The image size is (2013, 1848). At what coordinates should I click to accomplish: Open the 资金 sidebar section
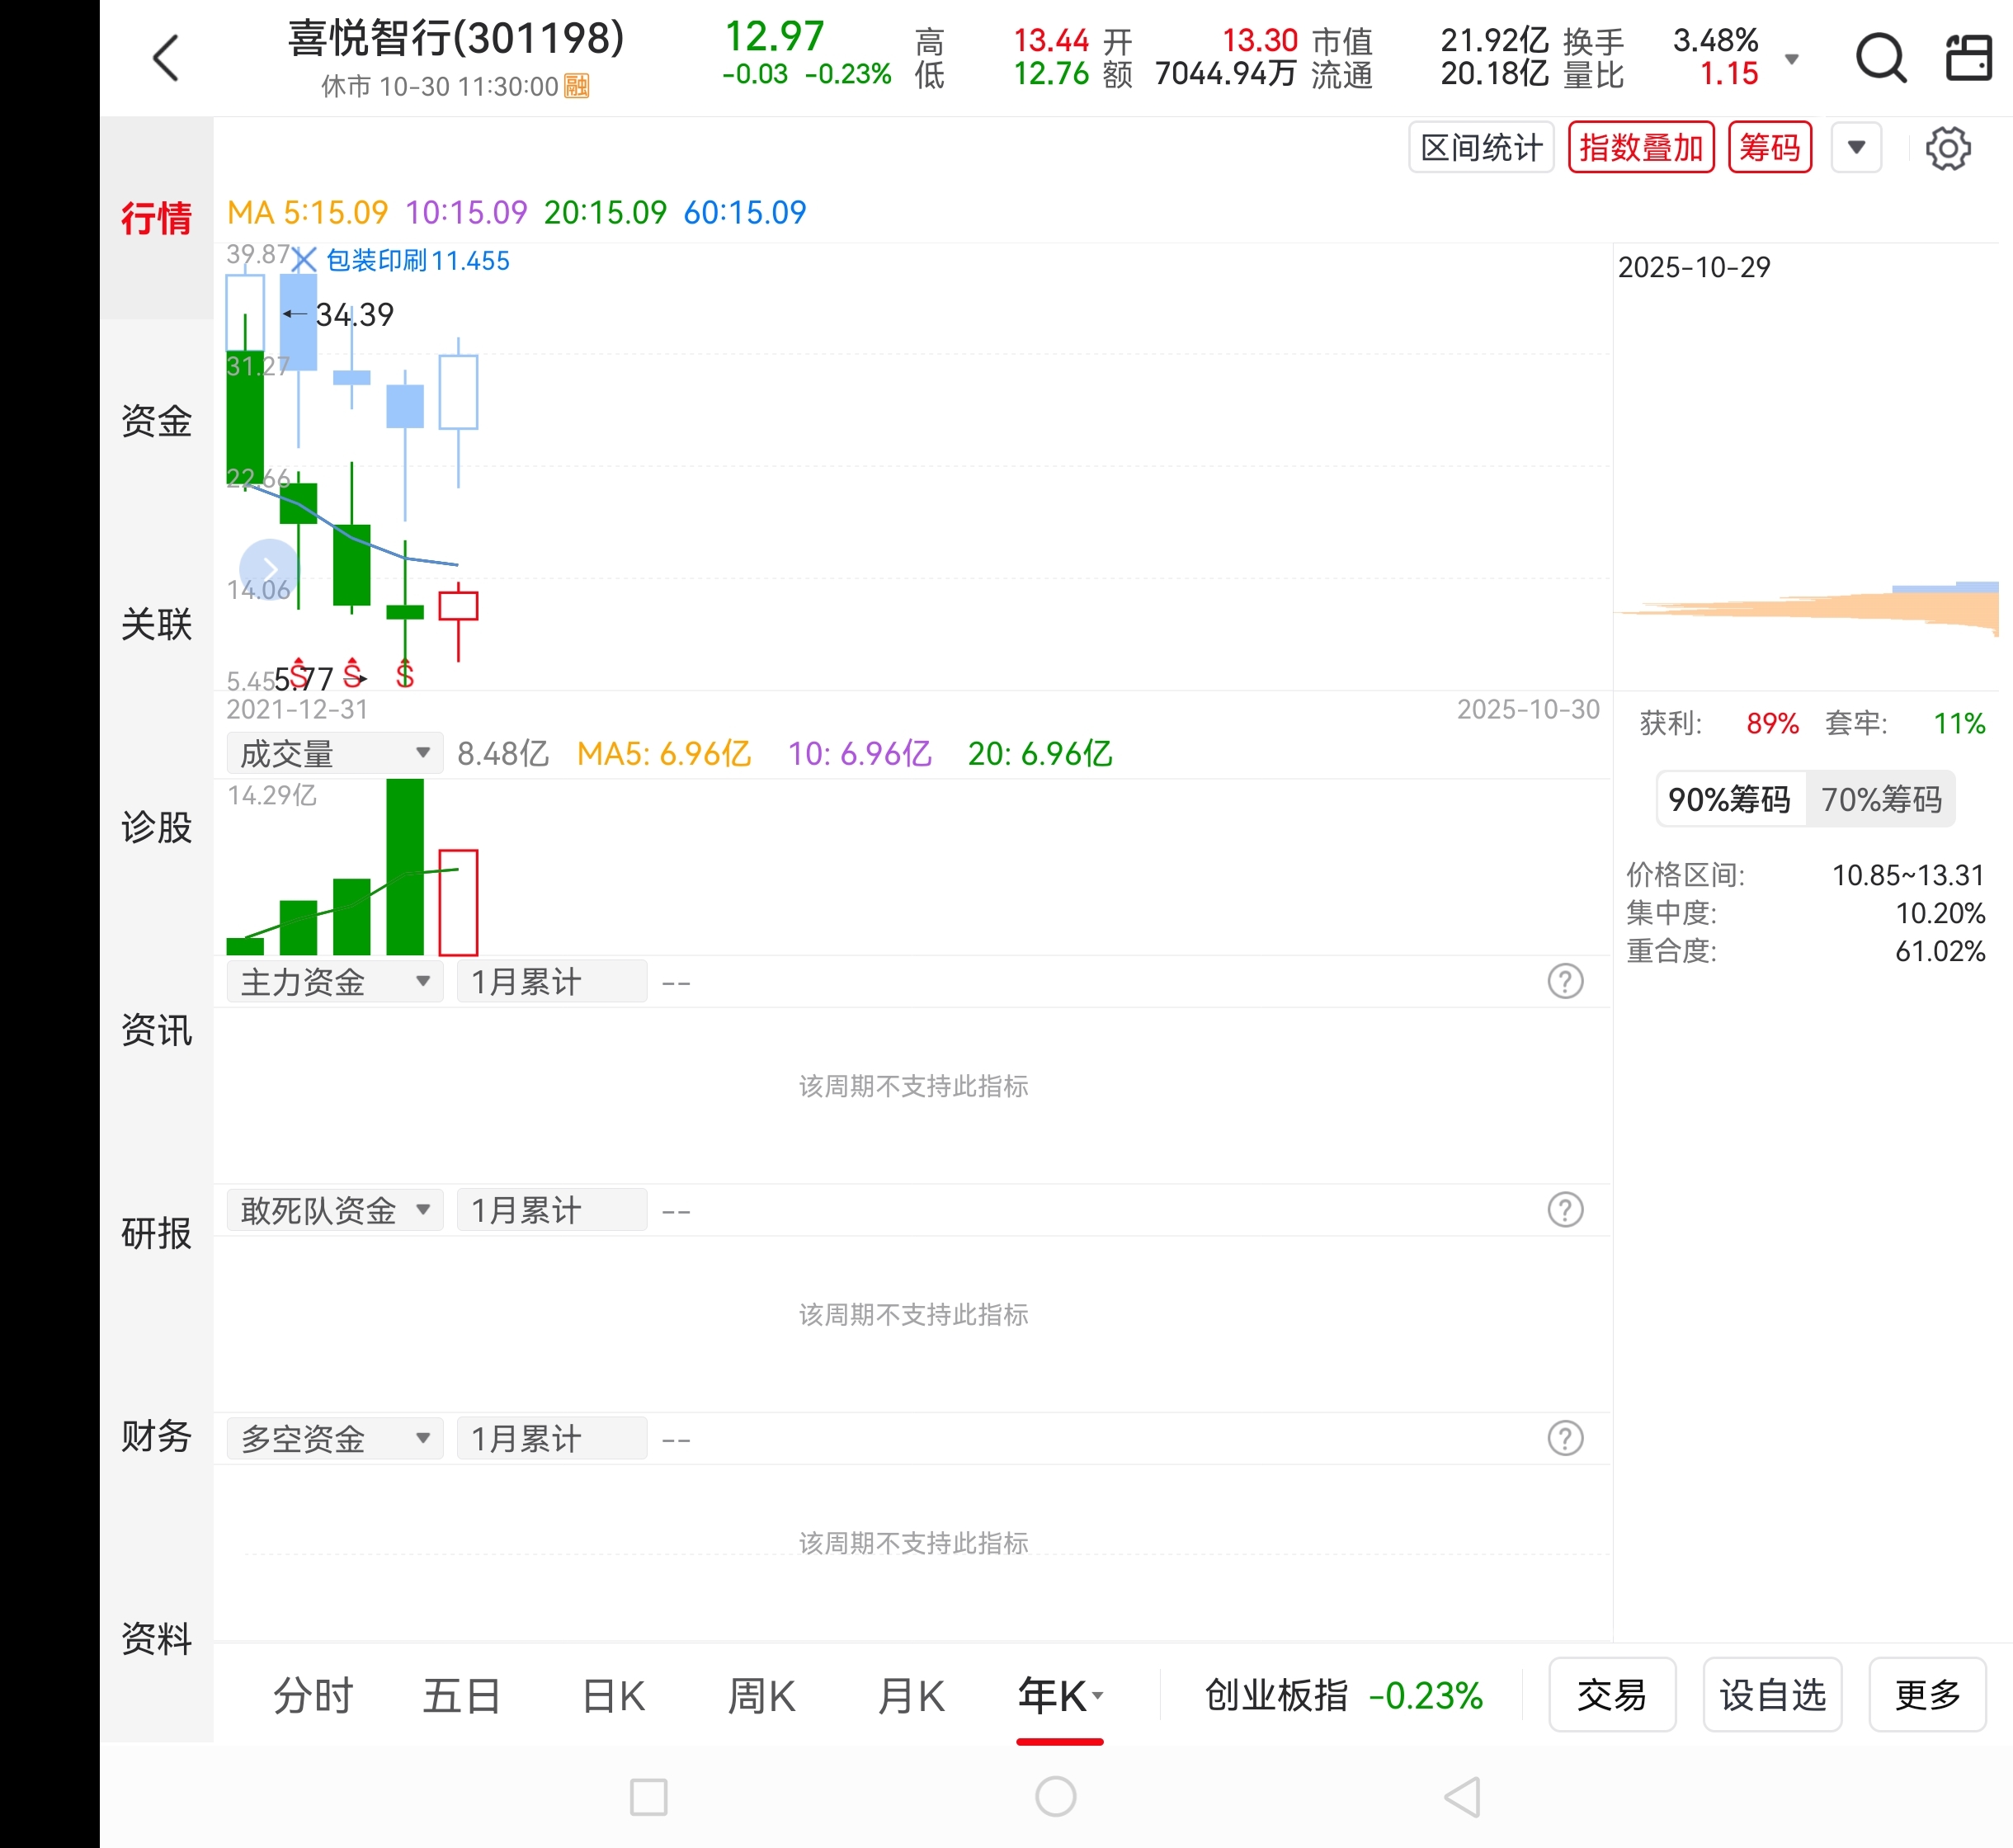click(156, 421)
